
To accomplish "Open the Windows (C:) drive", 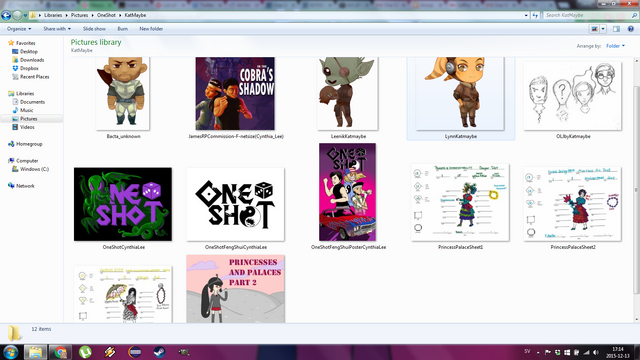I will 34,169.
